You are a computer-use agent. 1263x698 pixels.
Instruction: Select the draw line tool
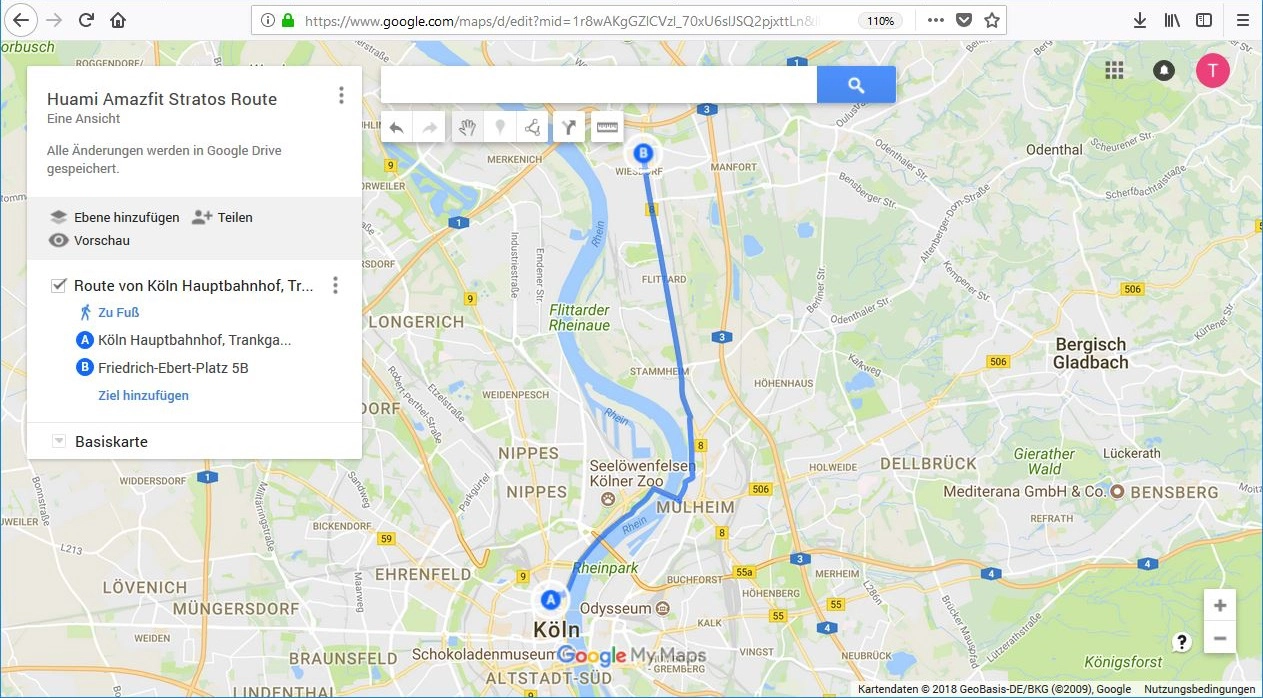click(532, 127)
